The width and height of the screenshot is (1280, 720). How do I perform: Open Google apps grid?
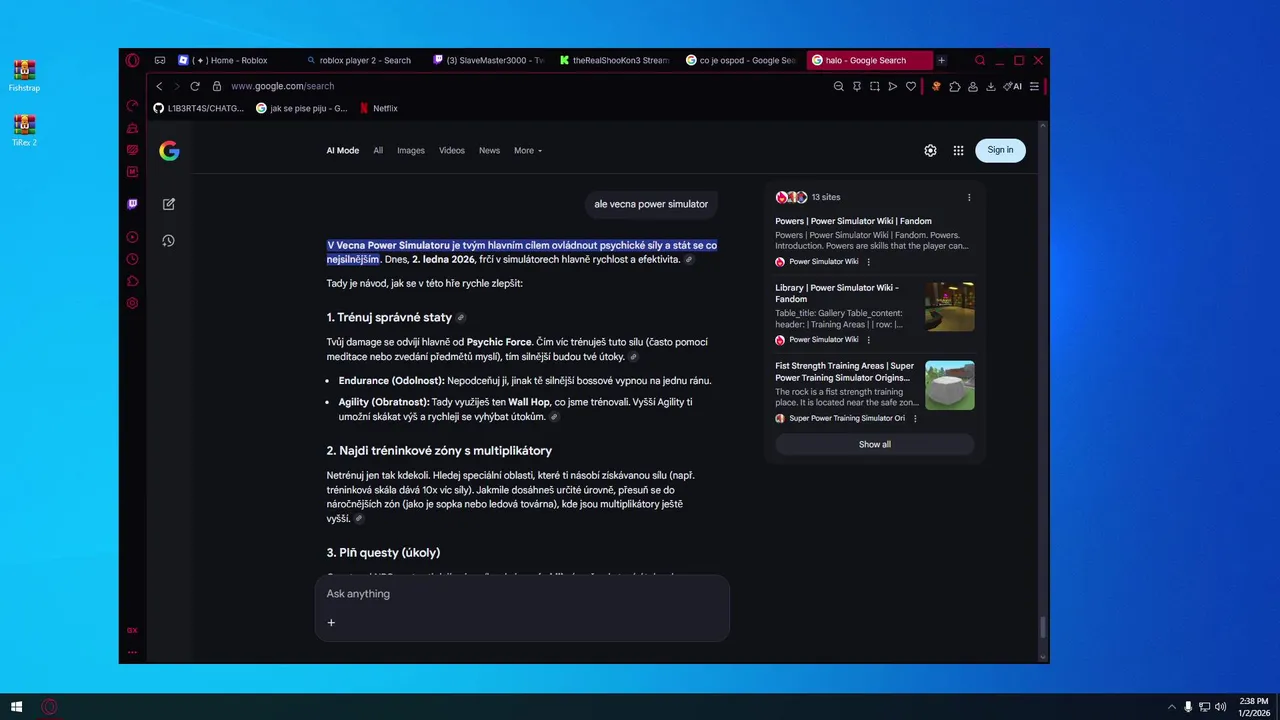coord(958,150)
